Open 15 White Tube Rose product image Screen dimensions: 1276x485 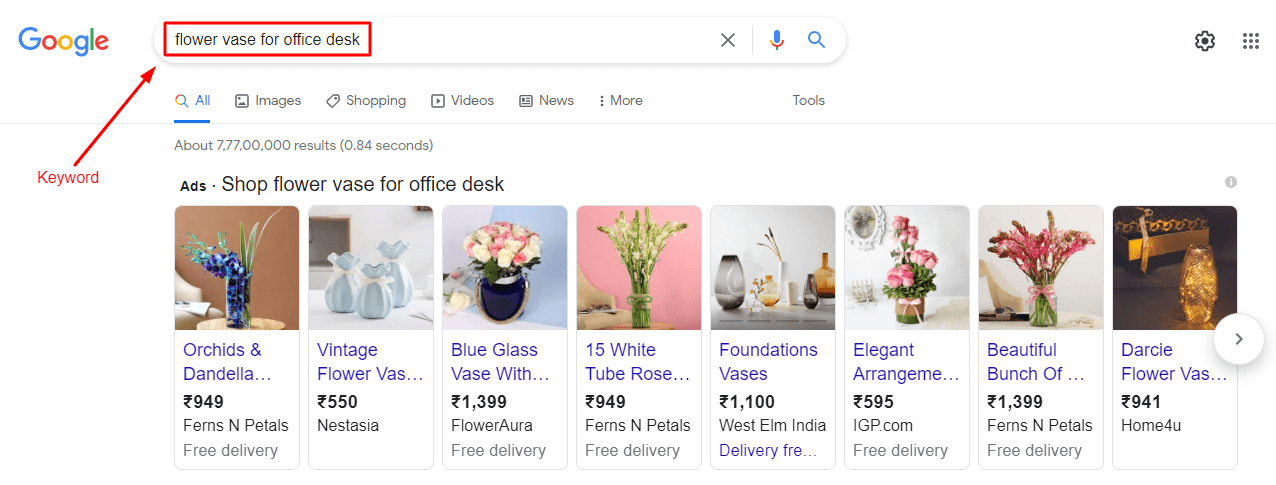639,268
